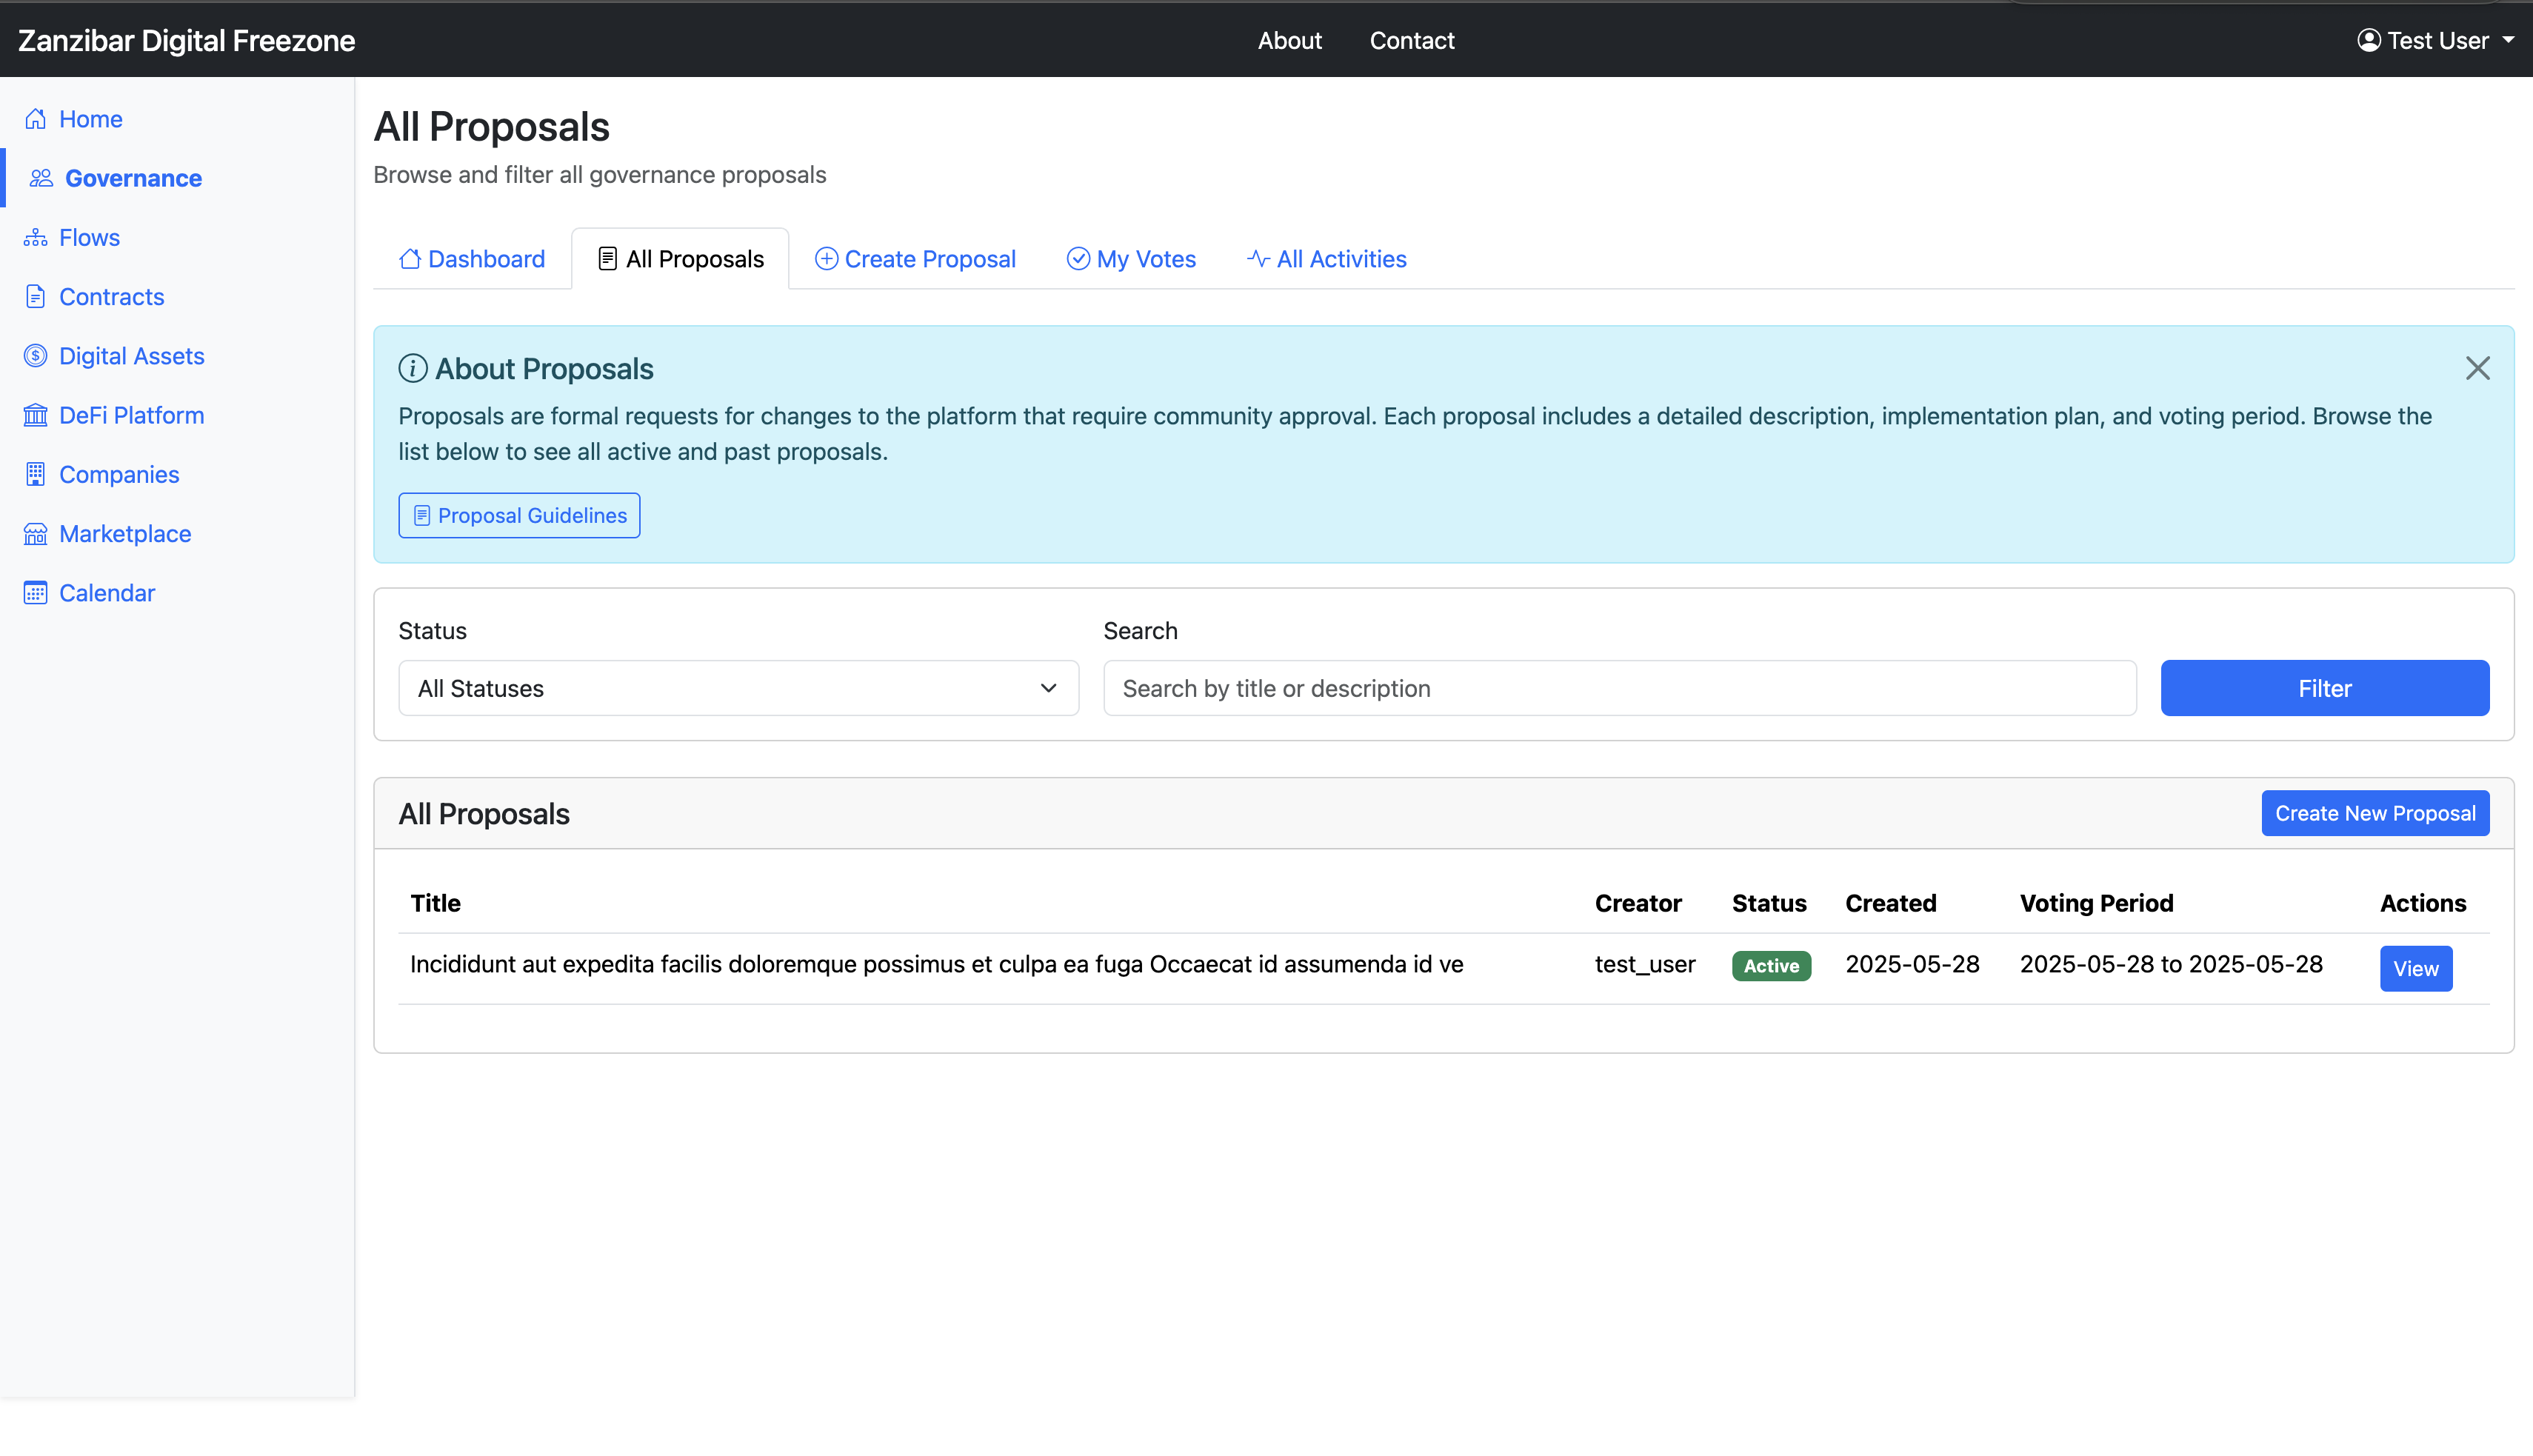Image resolution: width=2533 pixels, height=1456 pixels.
Task: Click the Home house icon in sidebar
Action: pos(36,119)
